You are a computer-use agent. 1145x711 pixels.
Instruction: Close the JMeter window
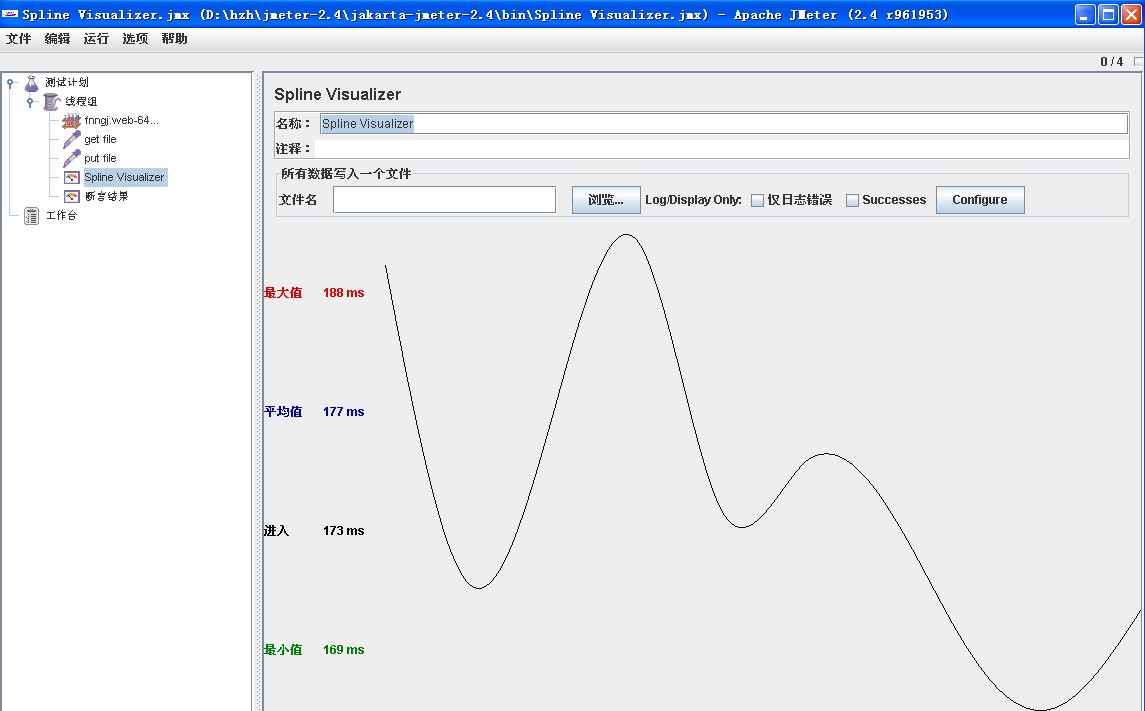(x=1130, y=14)
